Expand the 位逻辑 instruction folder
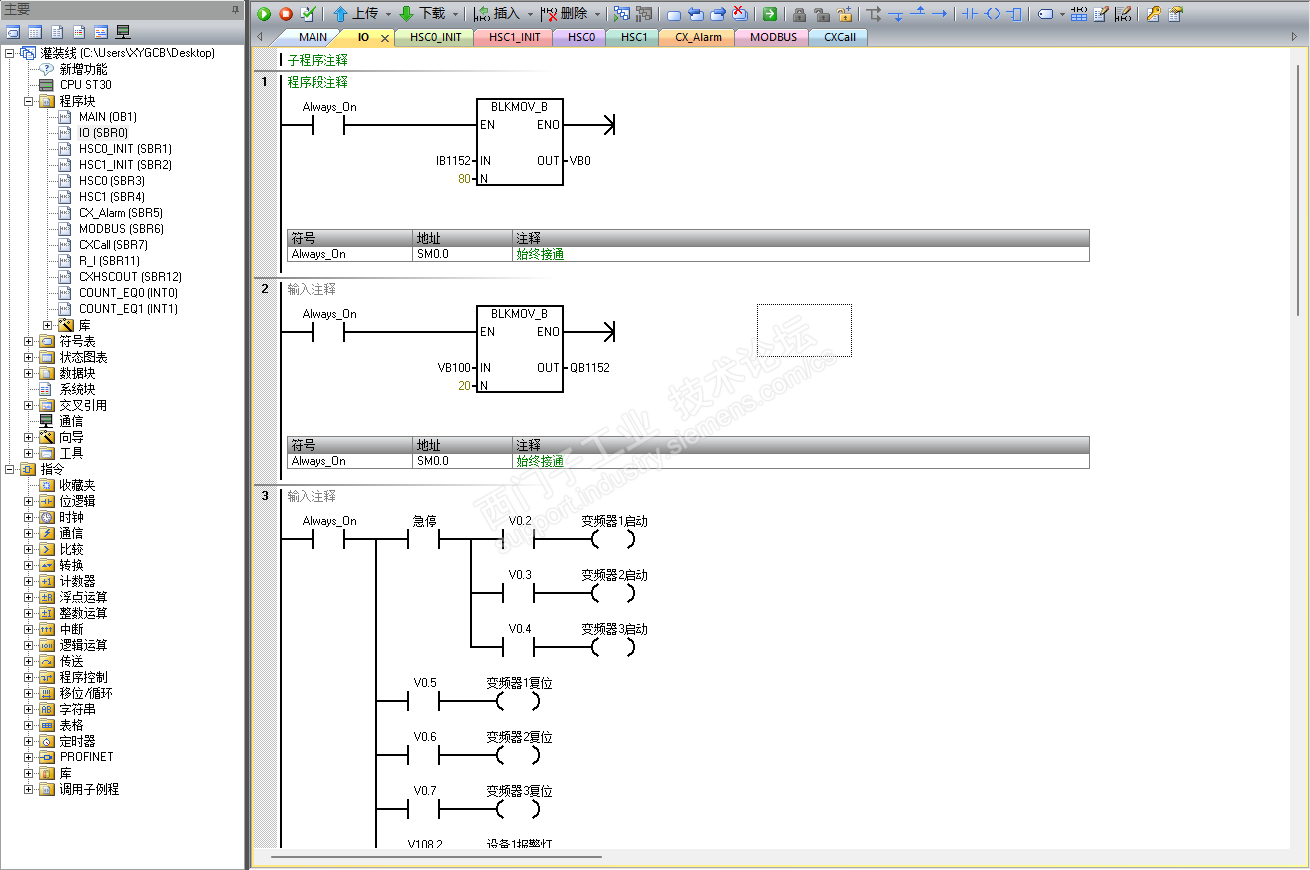 [x=29, y=501]
